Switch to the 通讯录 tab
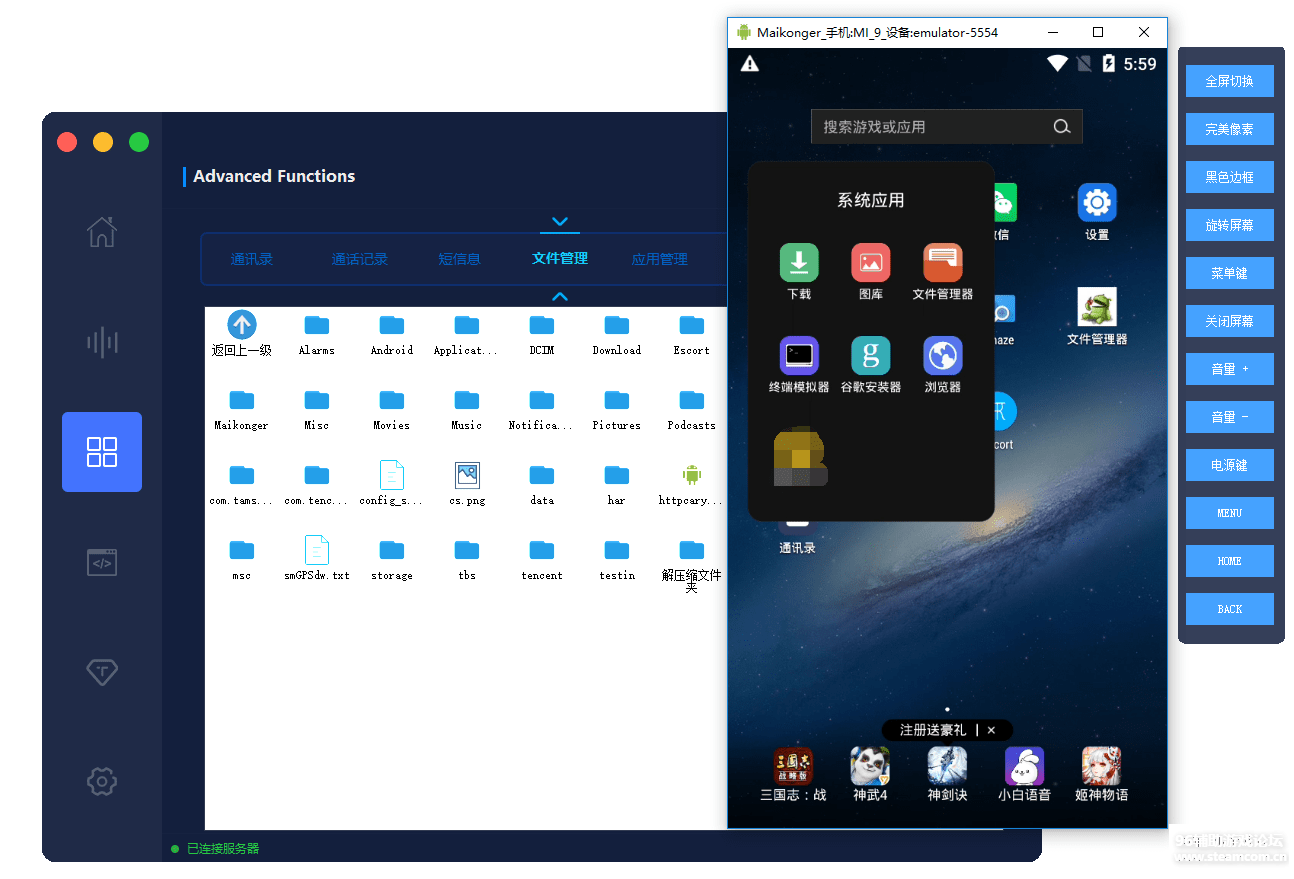 click(x=251, y=259)
